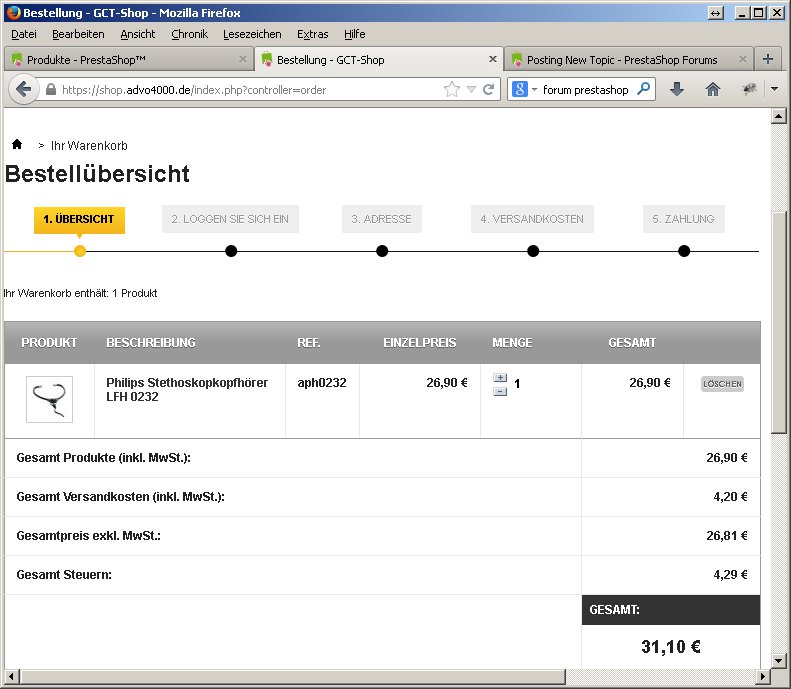
Task: Click the horizontal scrollbar left arrow
Action: pos(11,676)
